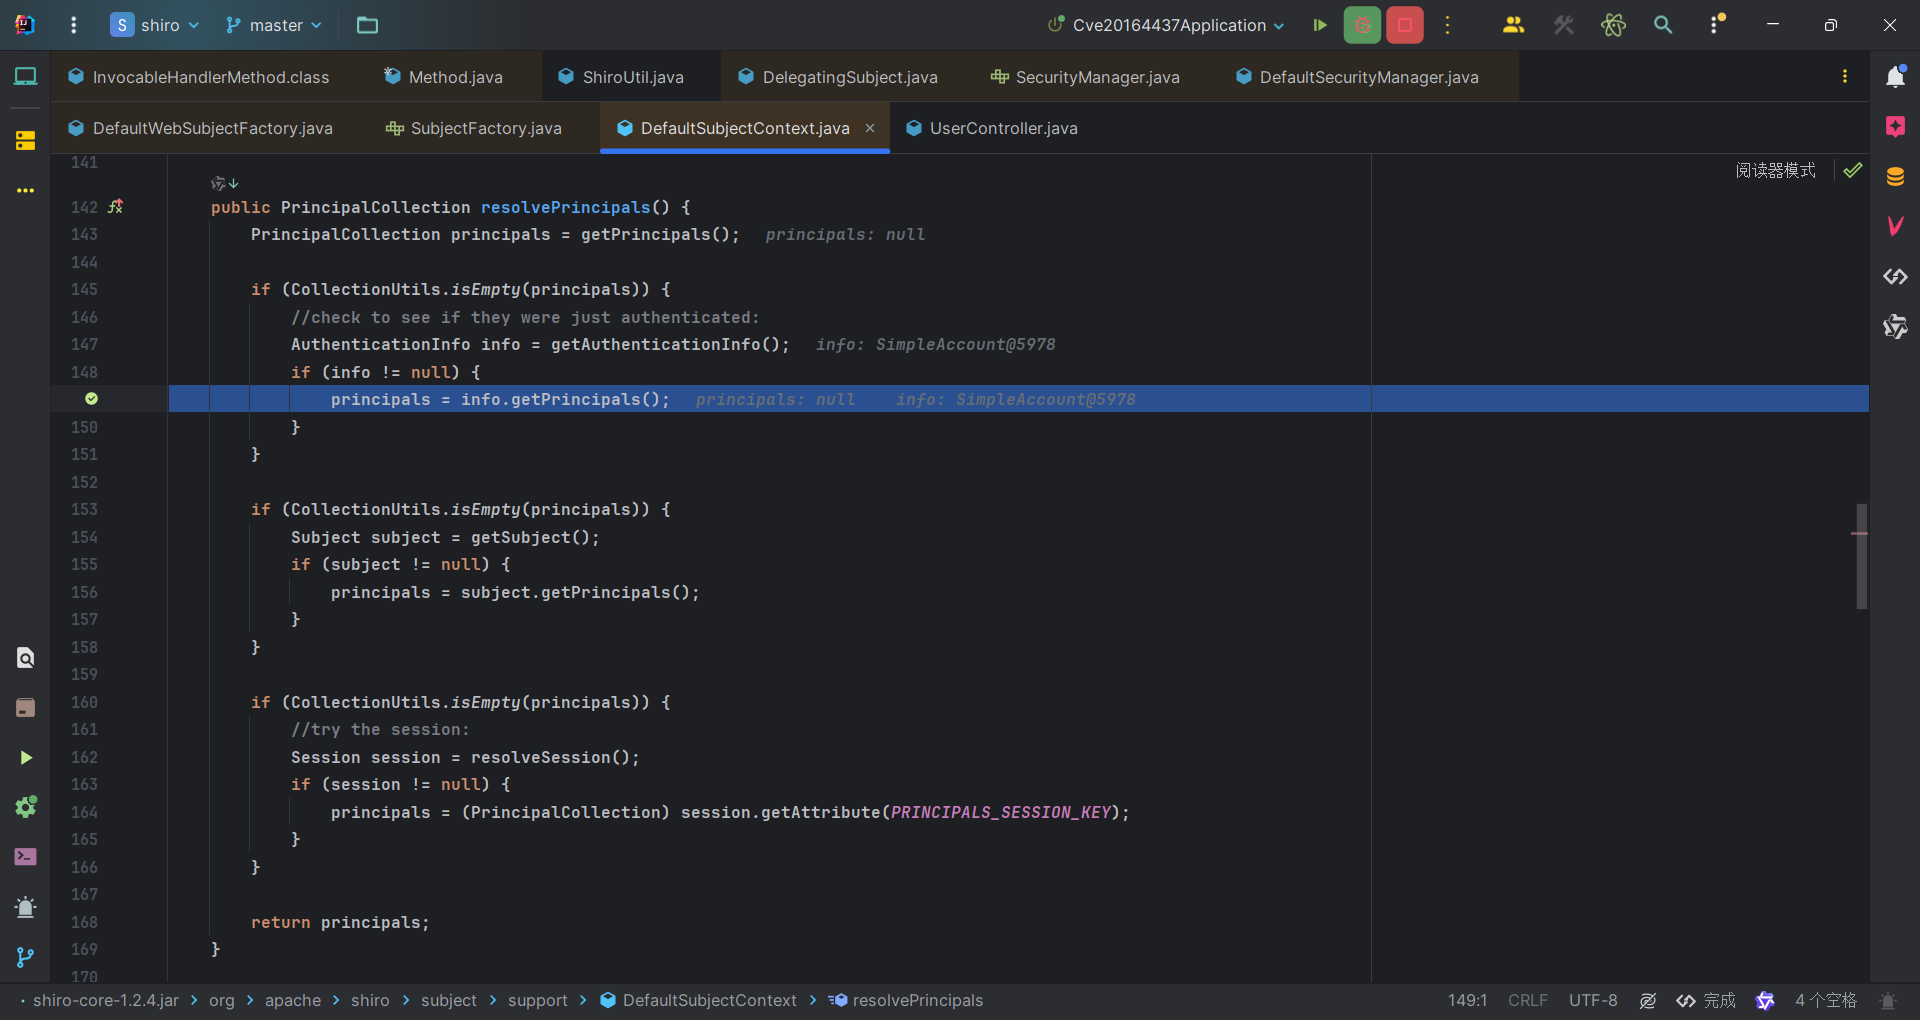Click the inlay hint above resolvePrincipals
The image size is (1920, 1020).
pos(225,183)
